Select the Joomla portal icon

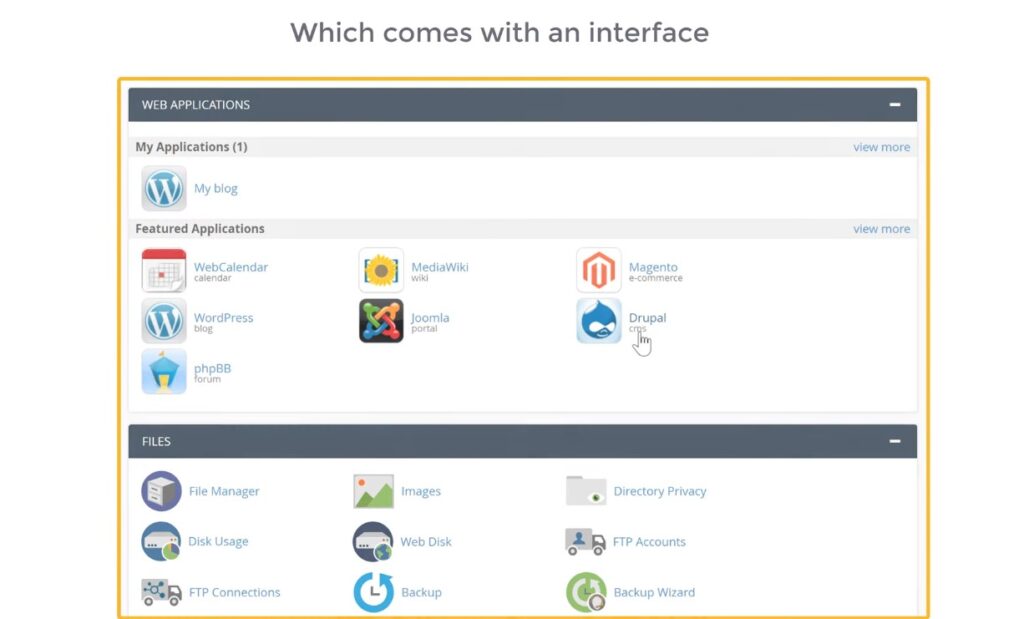pyautogui.click(x=381, y=321)
